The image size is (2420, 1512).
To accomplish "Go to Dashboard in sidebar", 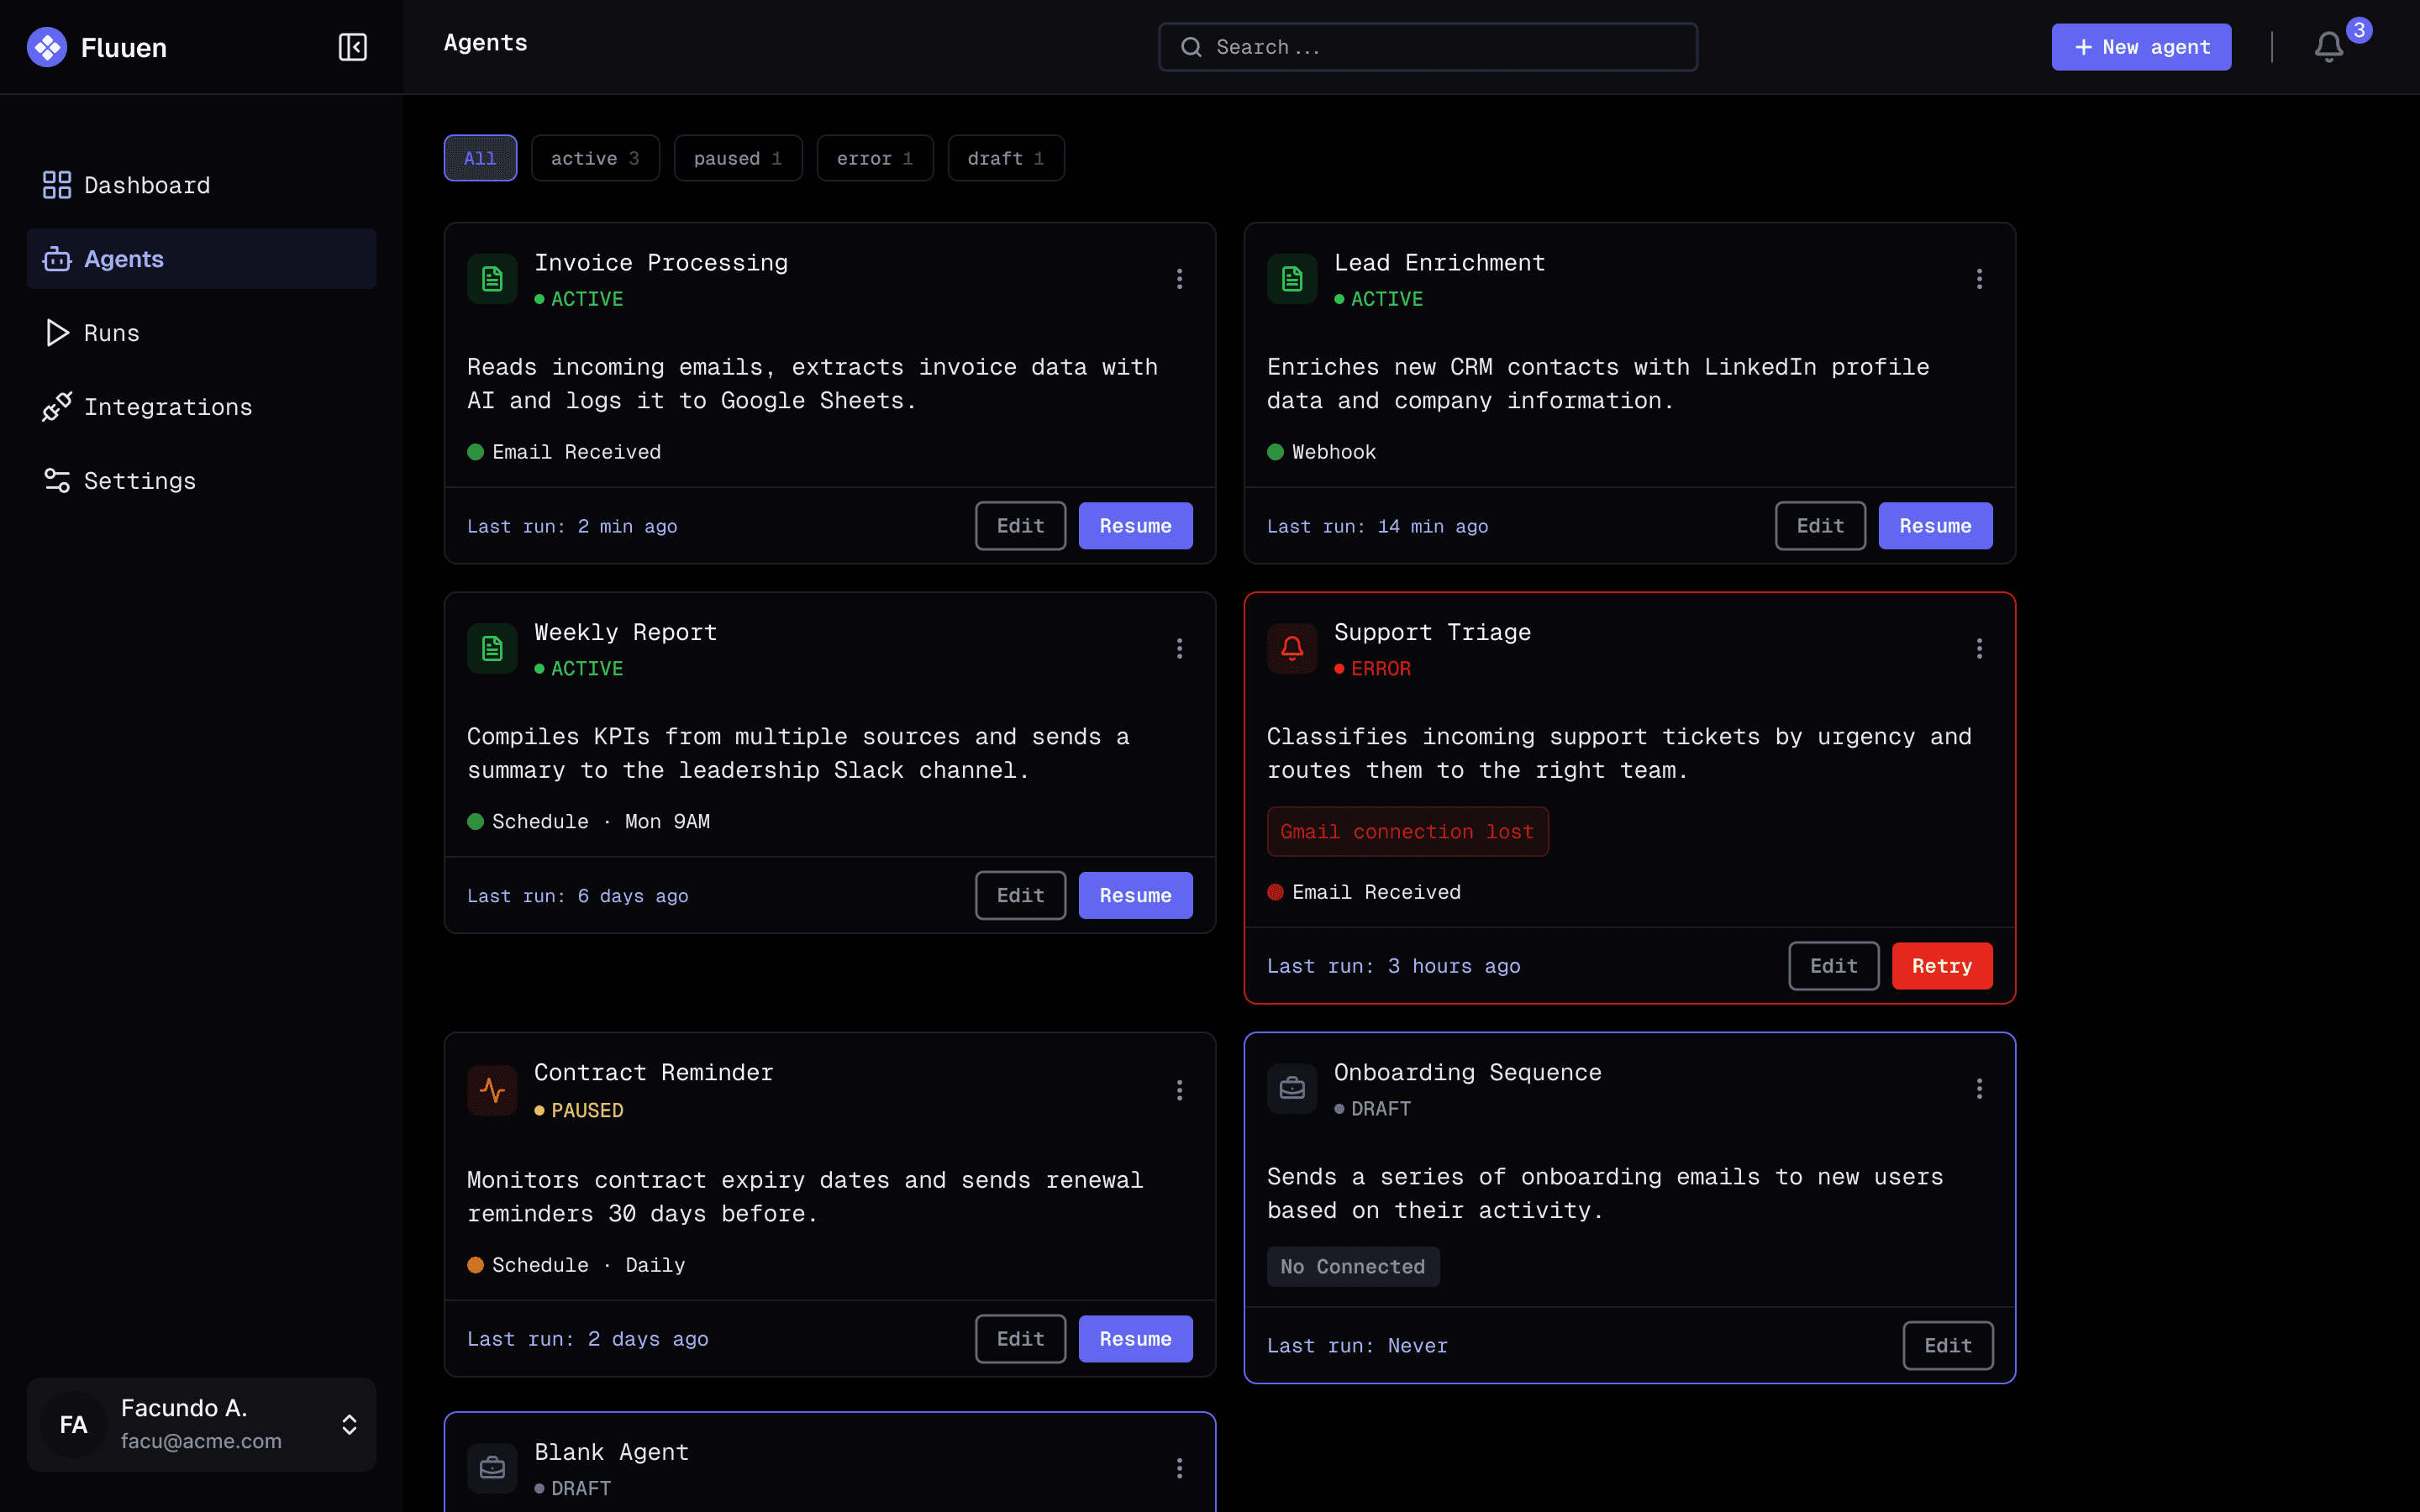I will click(x=201, y=185).
